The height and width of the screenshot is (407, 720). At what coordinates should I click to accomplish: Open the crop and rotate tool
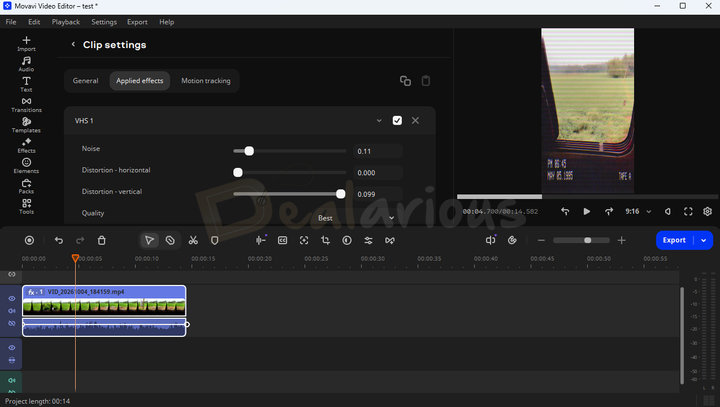[x=325, y=240]
